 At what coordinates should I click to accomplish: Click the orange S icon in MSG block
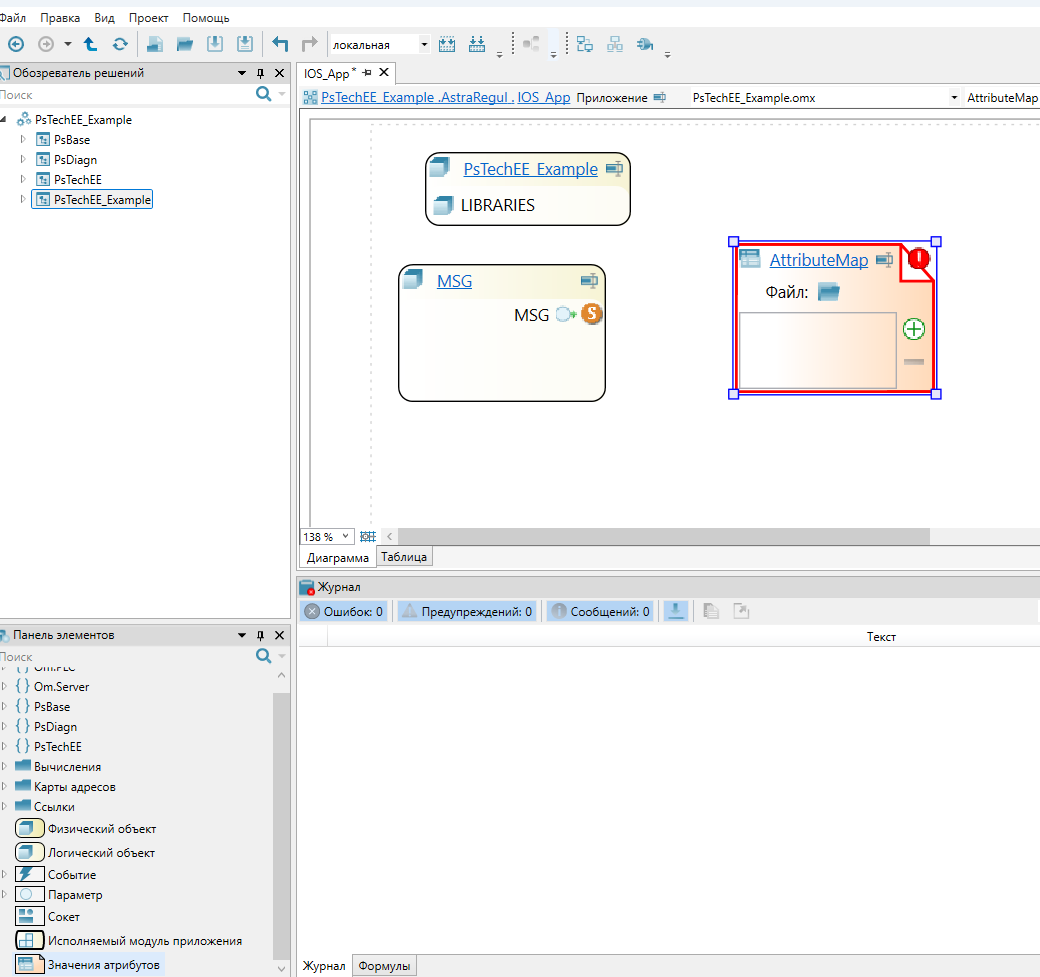(592, 314)
